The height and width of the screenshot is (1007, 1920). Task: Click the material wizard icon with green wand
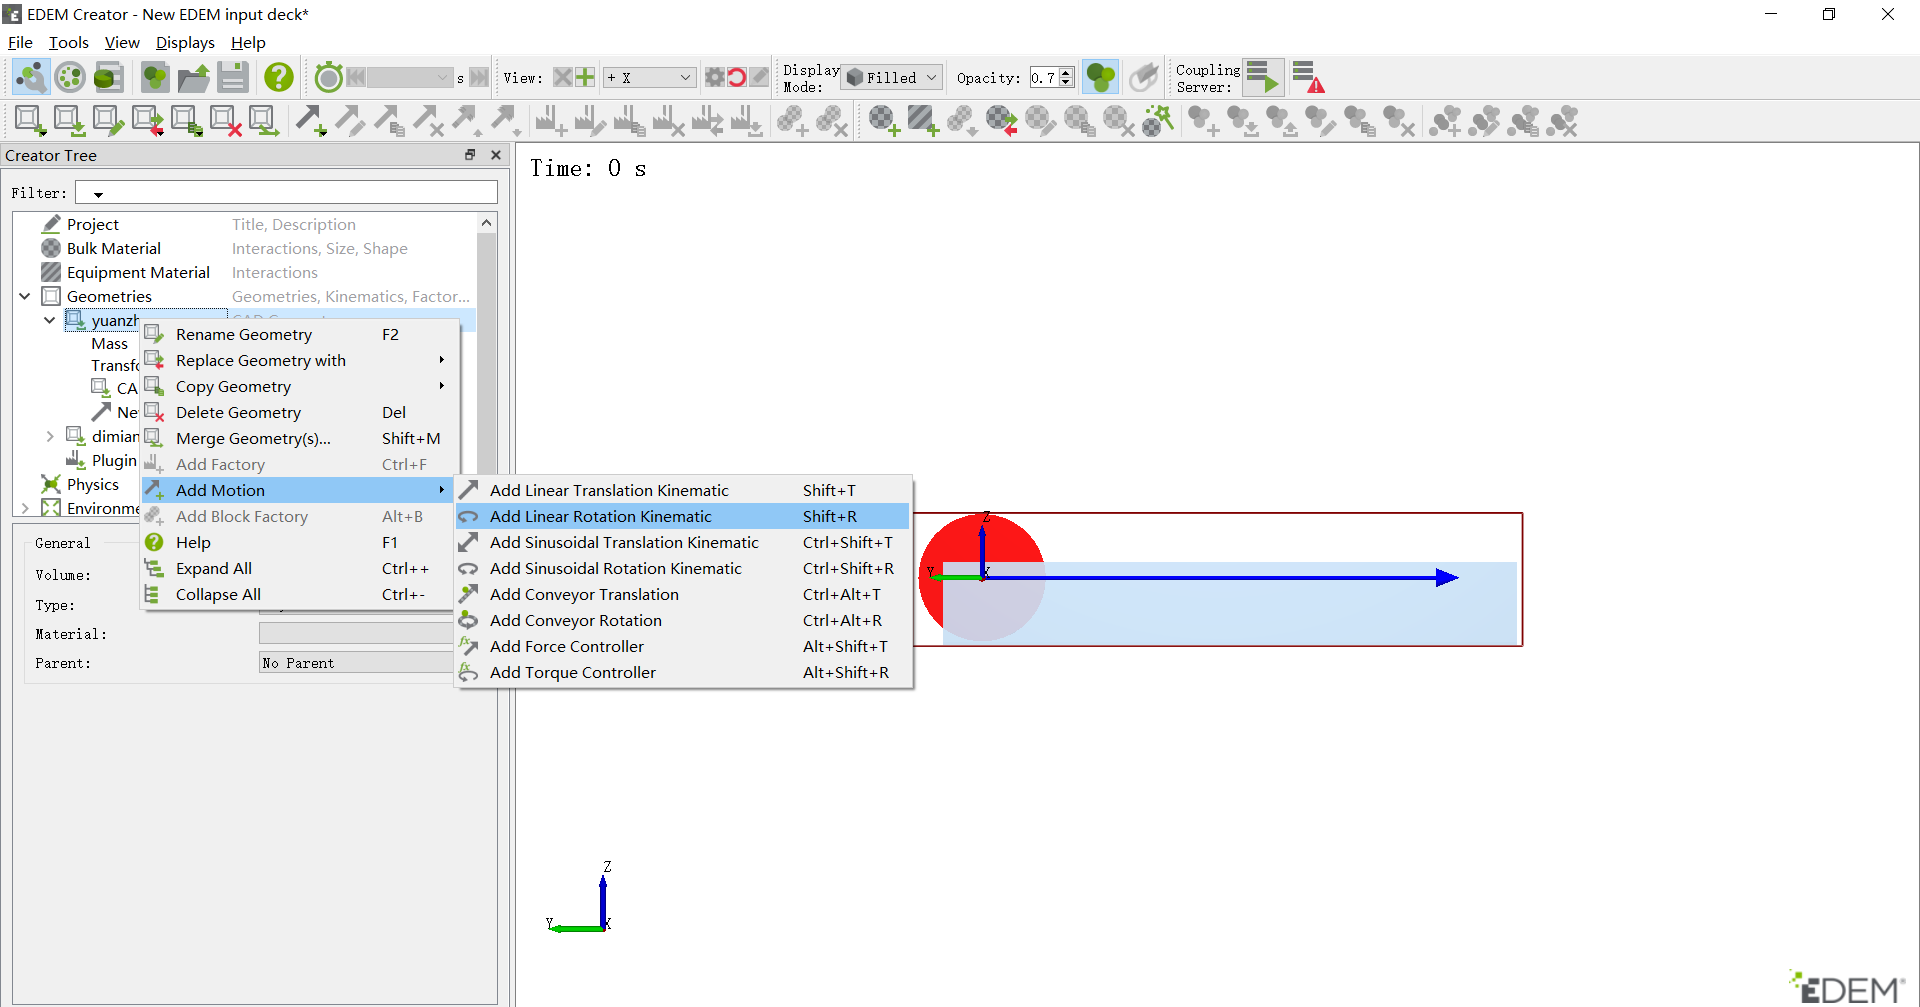tap(1157, 121)
